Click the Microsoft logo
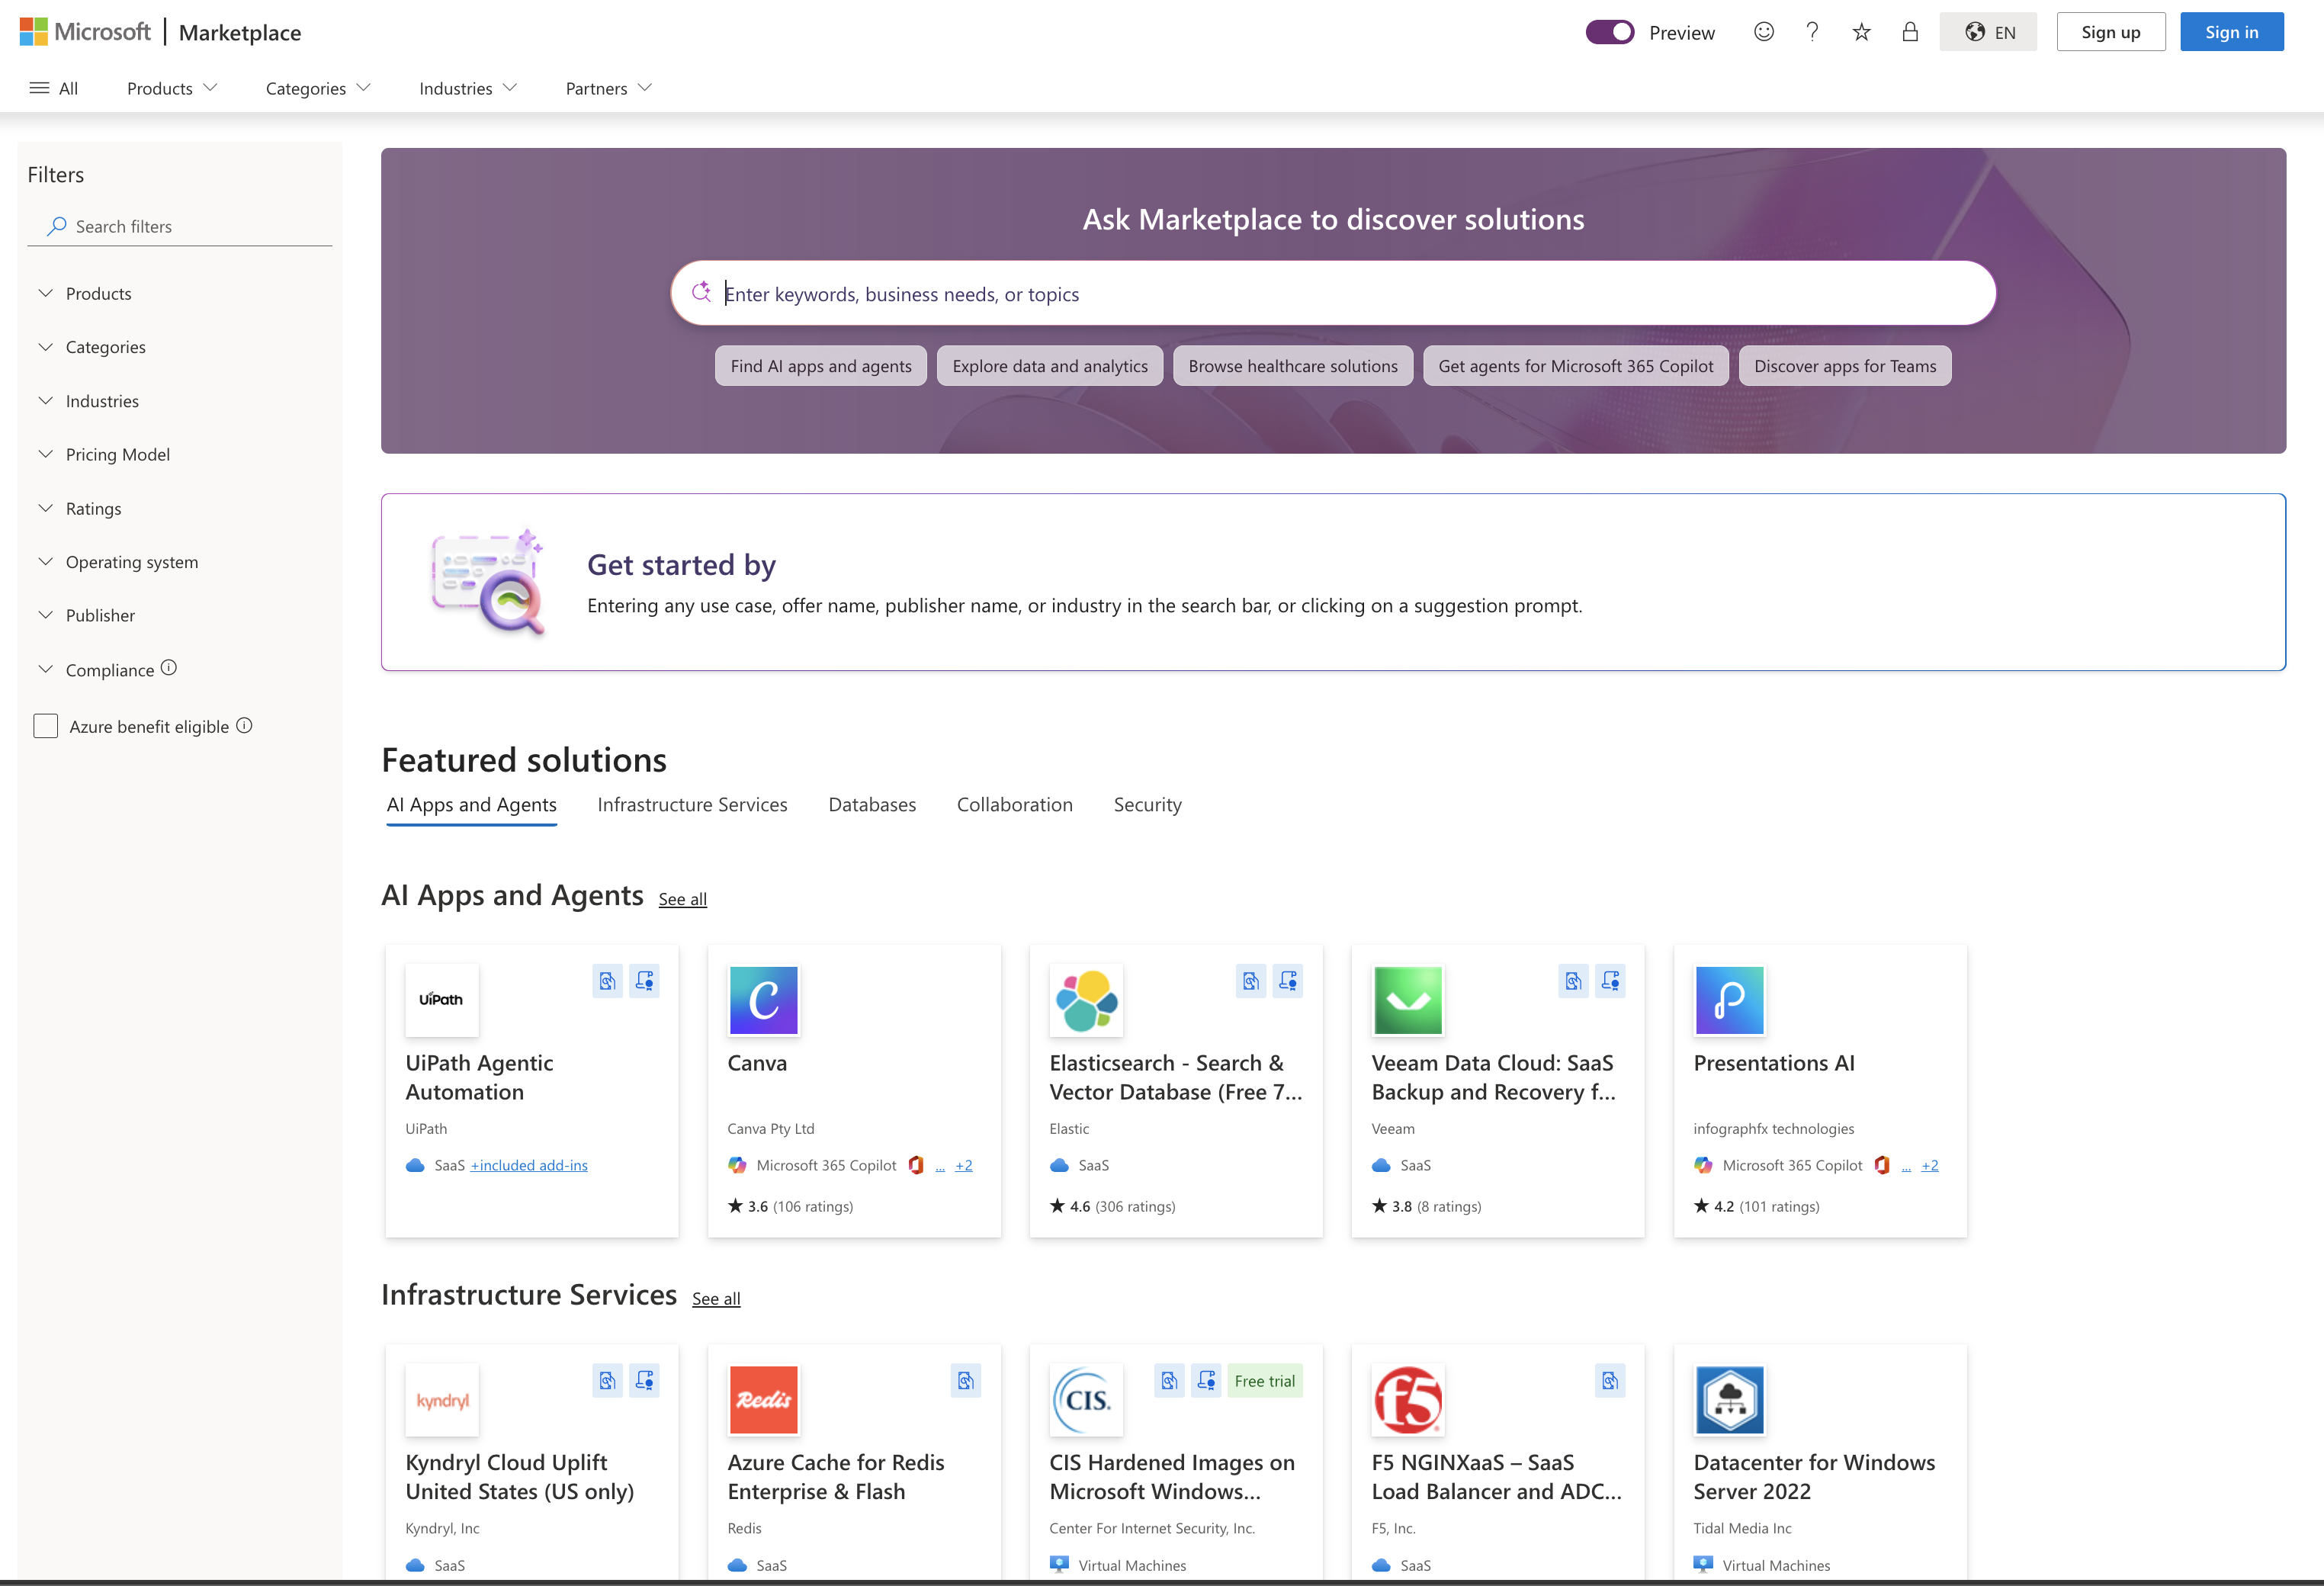The image size is (2324, 1586). coord(85,32)
